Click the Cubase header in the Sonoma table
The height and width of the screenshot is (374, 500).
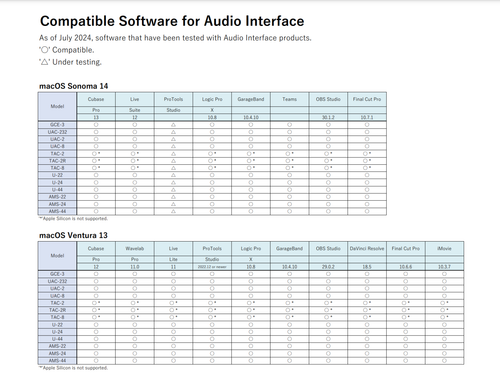(x=96, y=99)
